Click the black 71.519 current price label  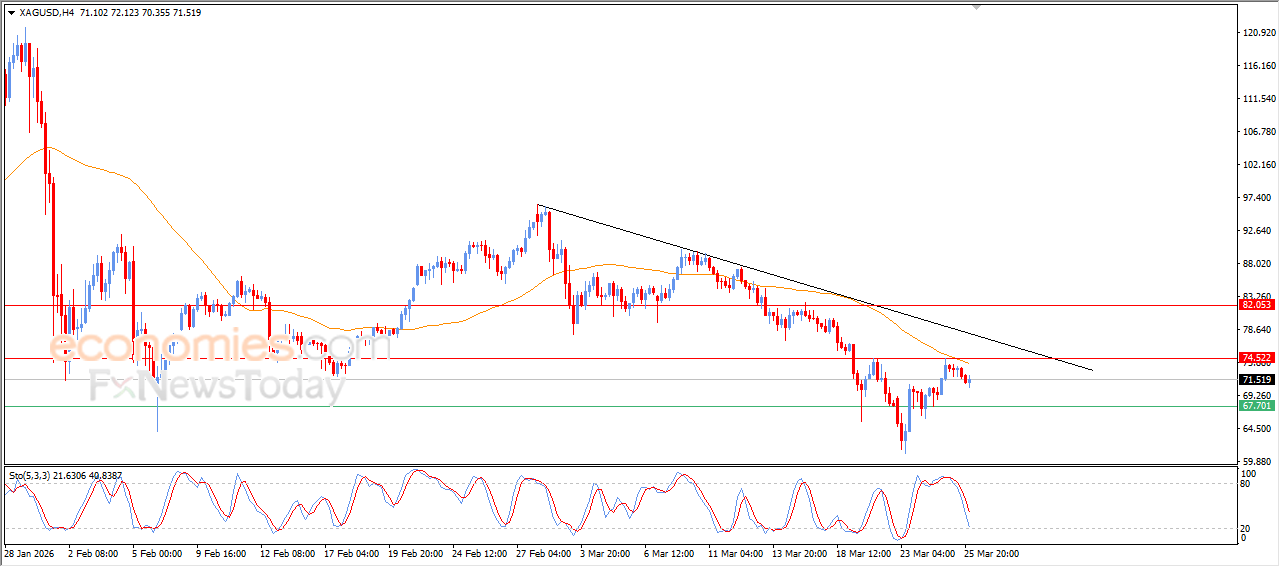1256,380
